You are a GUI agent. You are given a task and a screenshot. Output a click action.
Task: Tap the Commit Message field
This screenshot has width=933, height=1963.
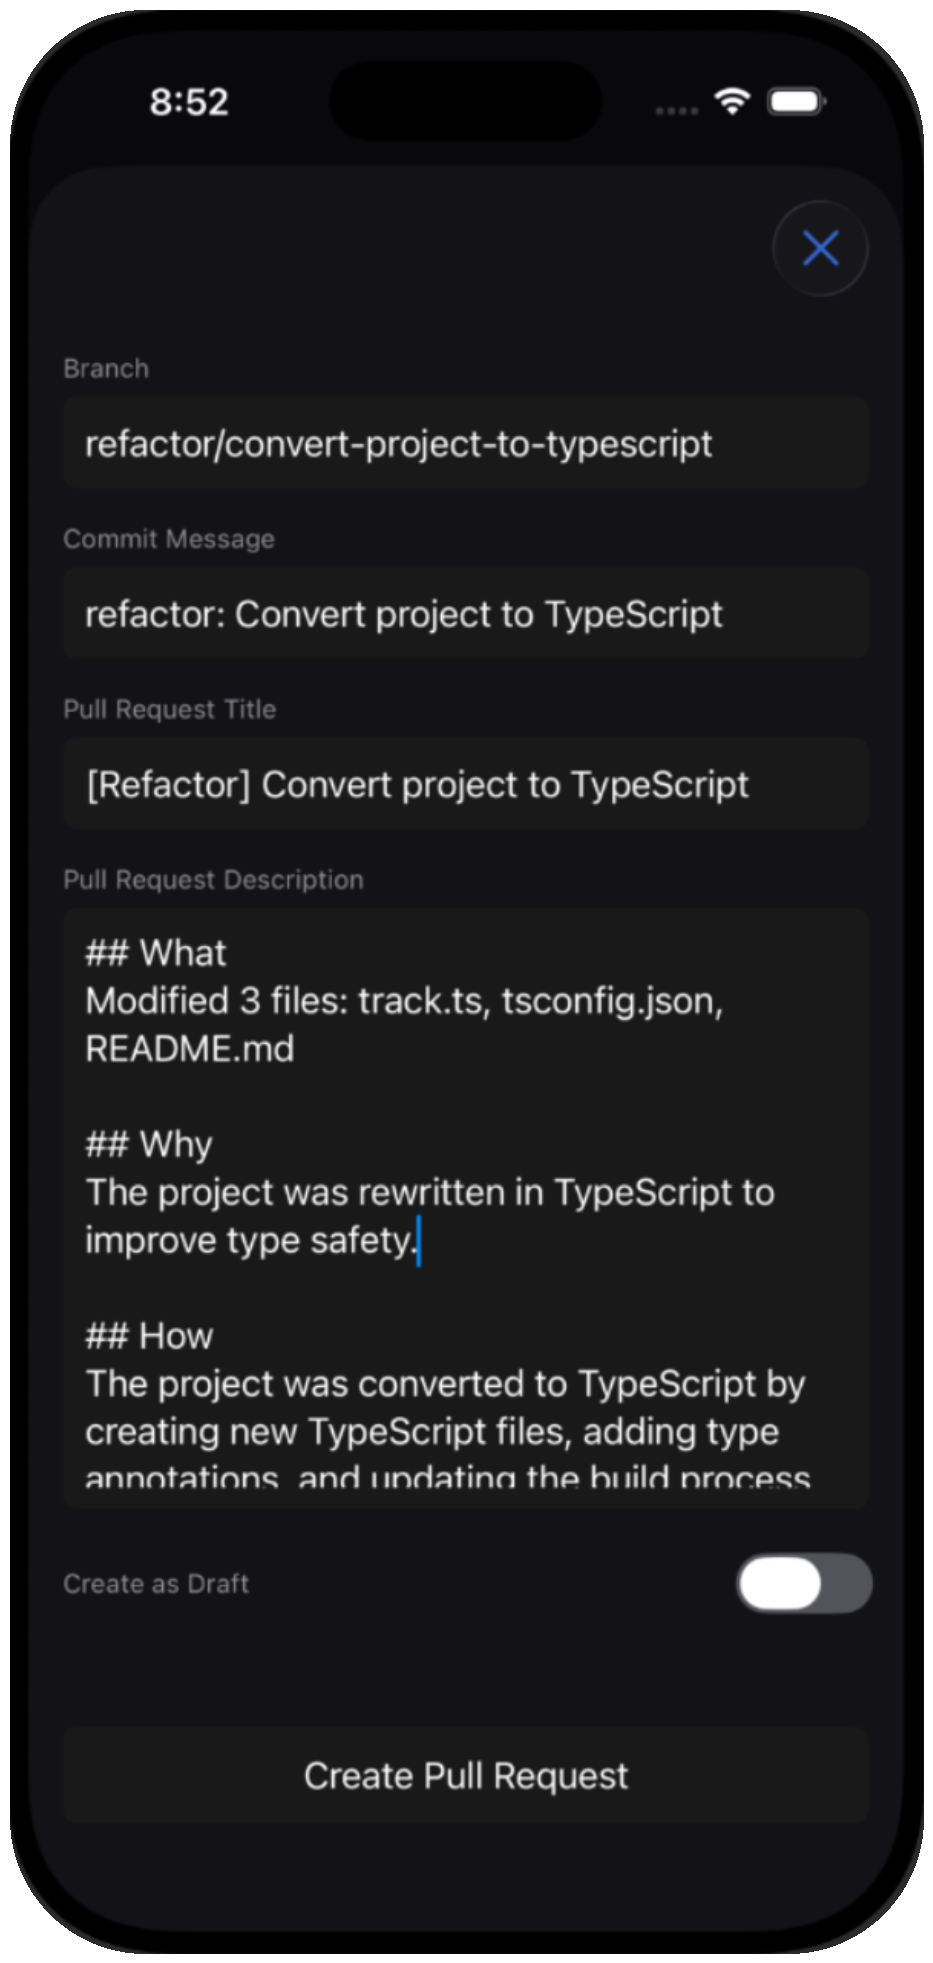point(465,613)
